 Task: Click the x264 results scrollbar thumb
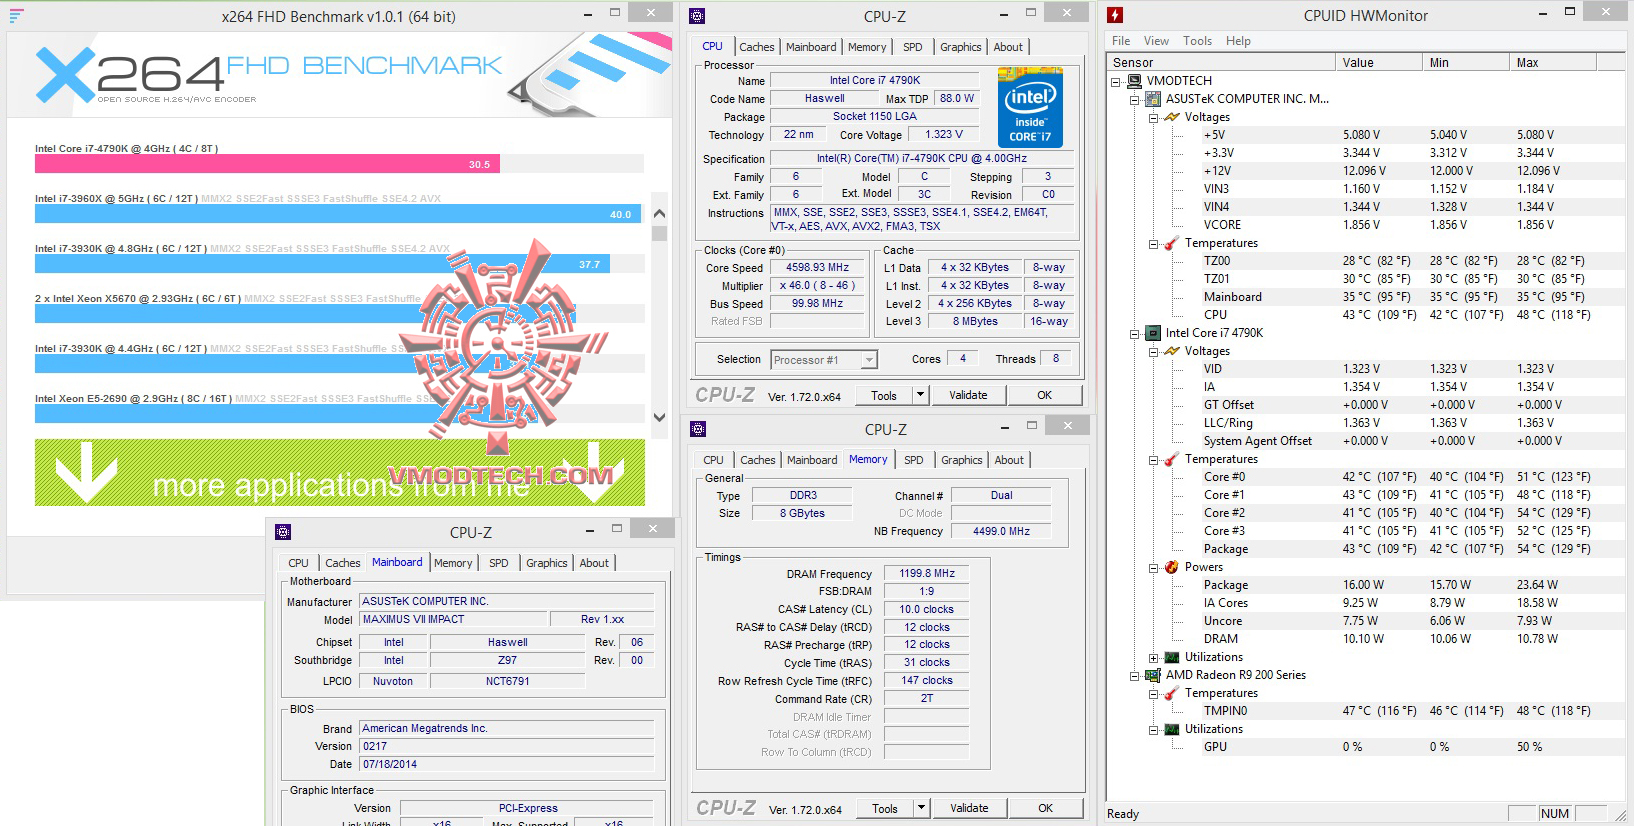[659, 233]
